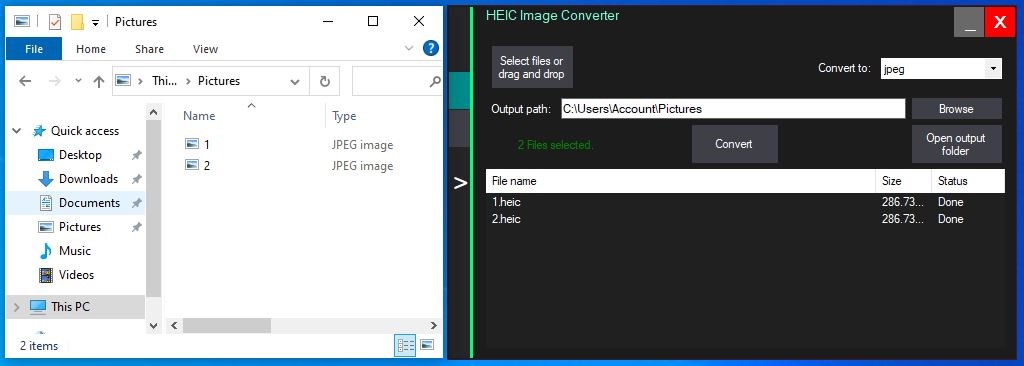The height and width of the screenshot is (366, 1024).
Task: Click the search magnifier icon
Action: coord(434,82)
